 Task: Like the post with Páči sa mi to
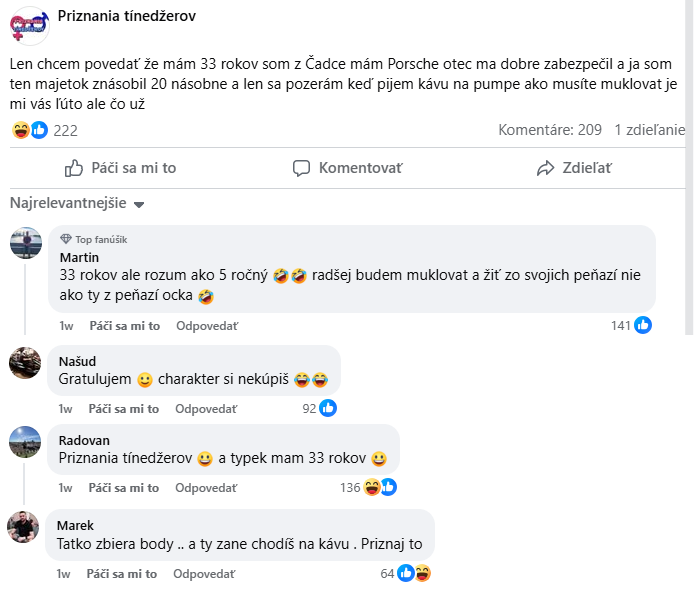(120, 168)
